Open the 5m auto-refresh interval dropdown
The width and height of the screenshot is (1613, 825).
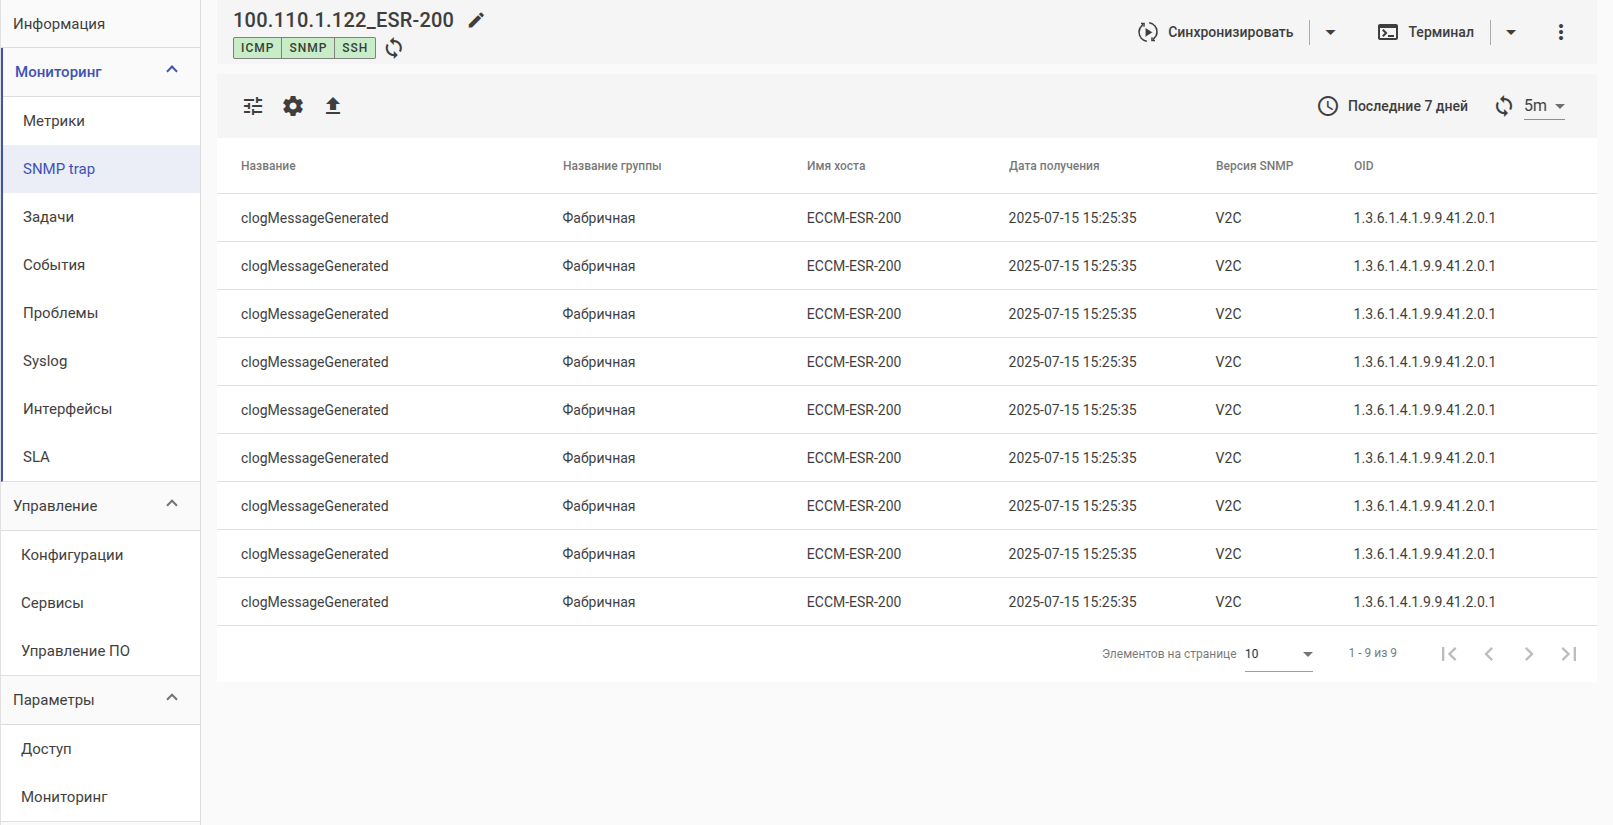[1544, 106]
